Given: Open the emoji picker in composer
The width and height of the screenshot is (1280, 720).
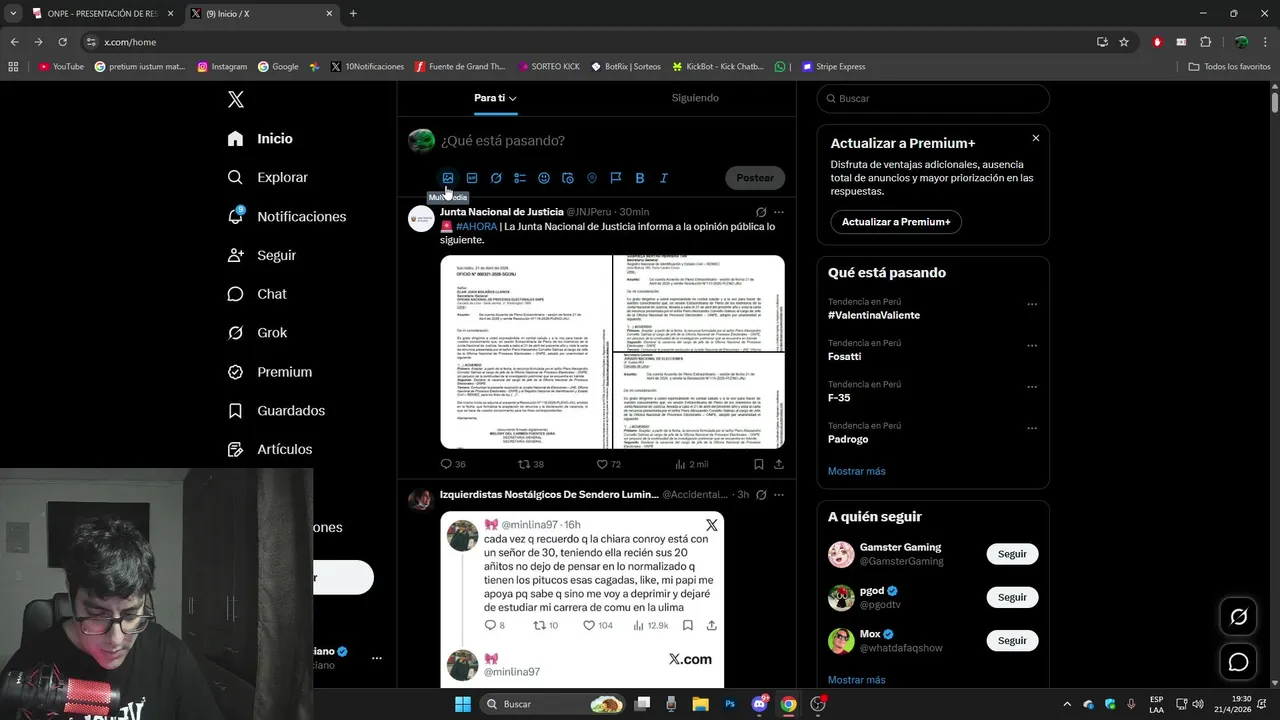Looking at the screenshot, I should (x=544, y=178).
